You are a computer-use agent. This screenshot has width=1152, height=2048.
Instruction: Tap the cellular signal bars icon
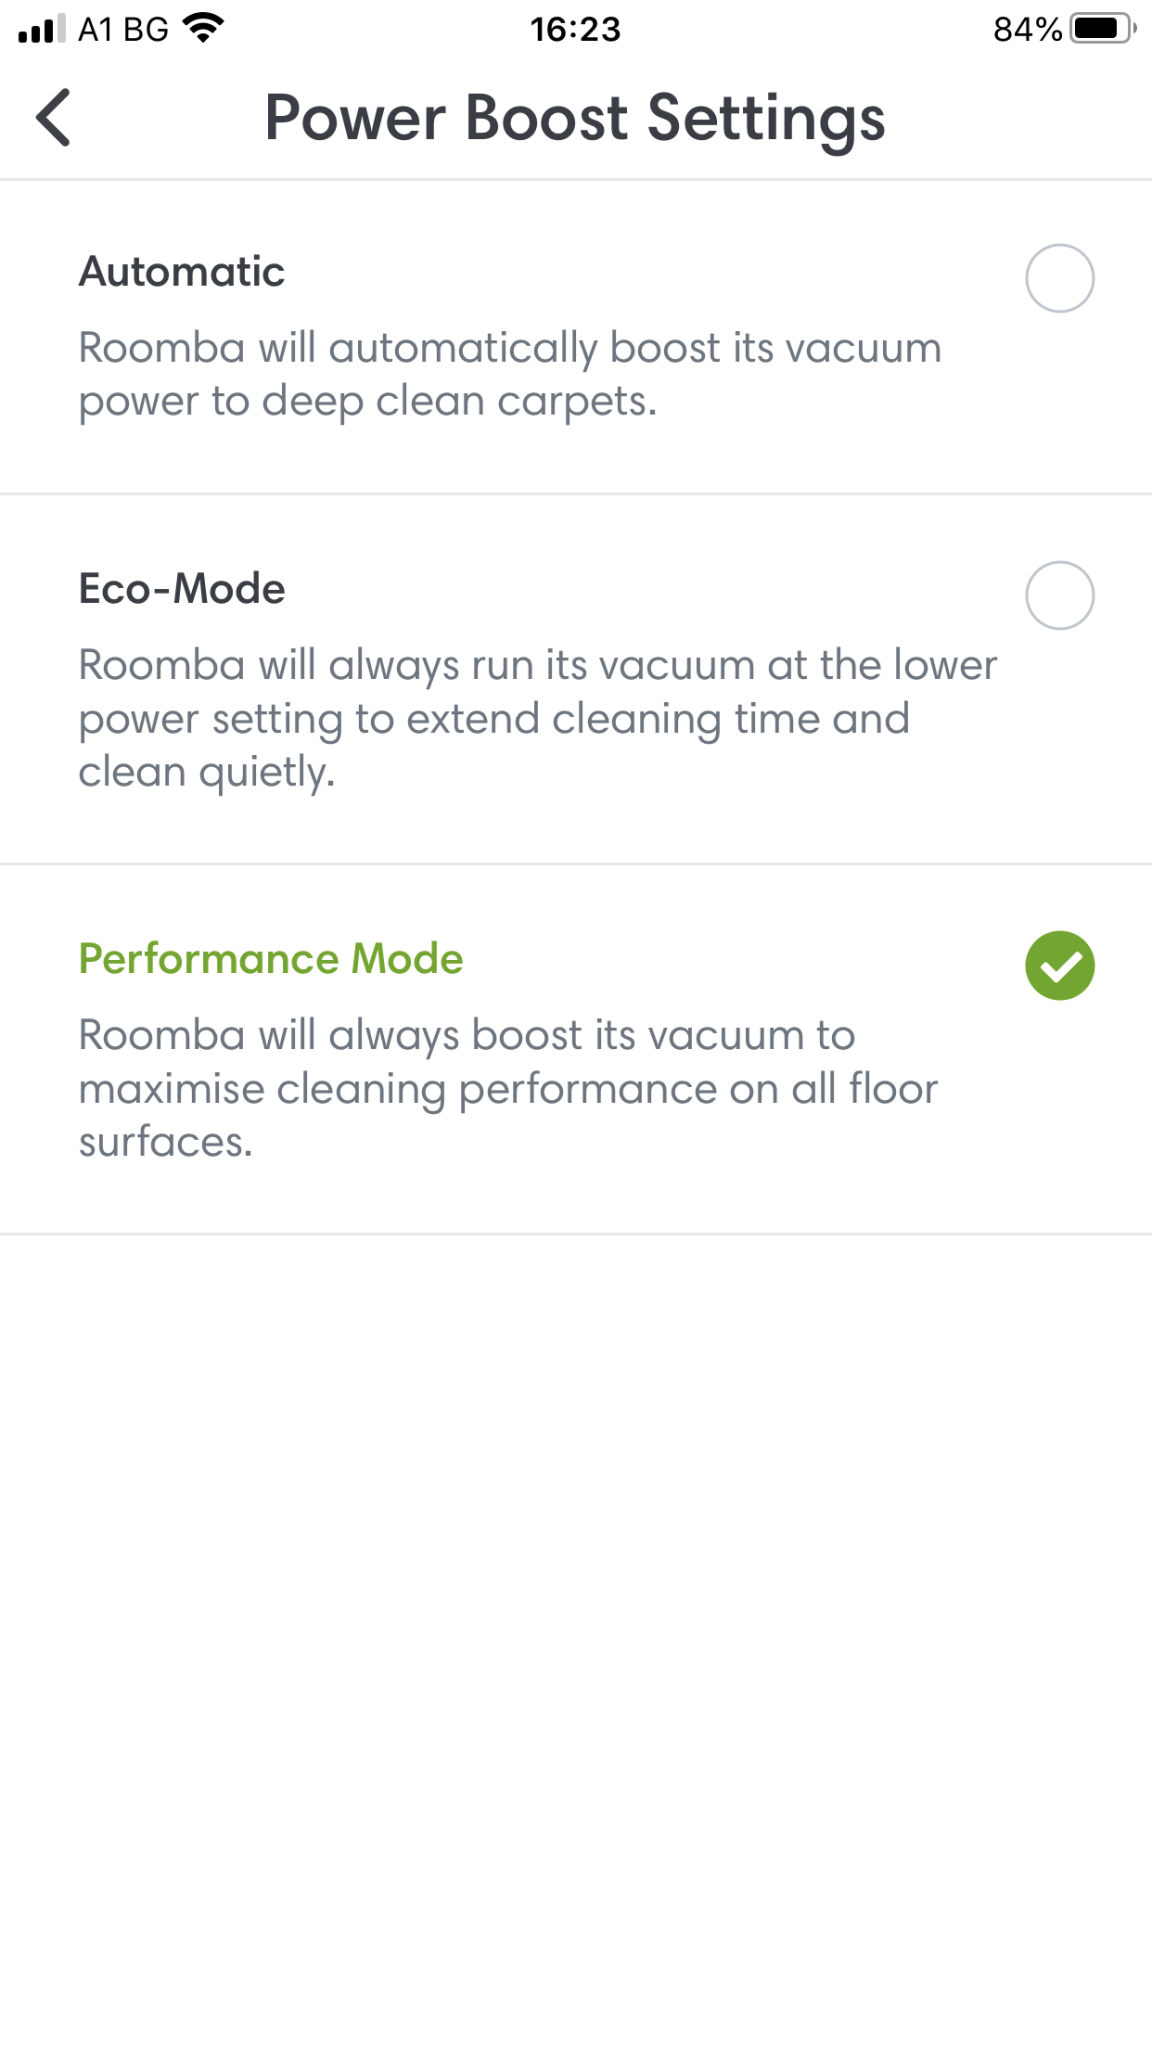point(42,29)
